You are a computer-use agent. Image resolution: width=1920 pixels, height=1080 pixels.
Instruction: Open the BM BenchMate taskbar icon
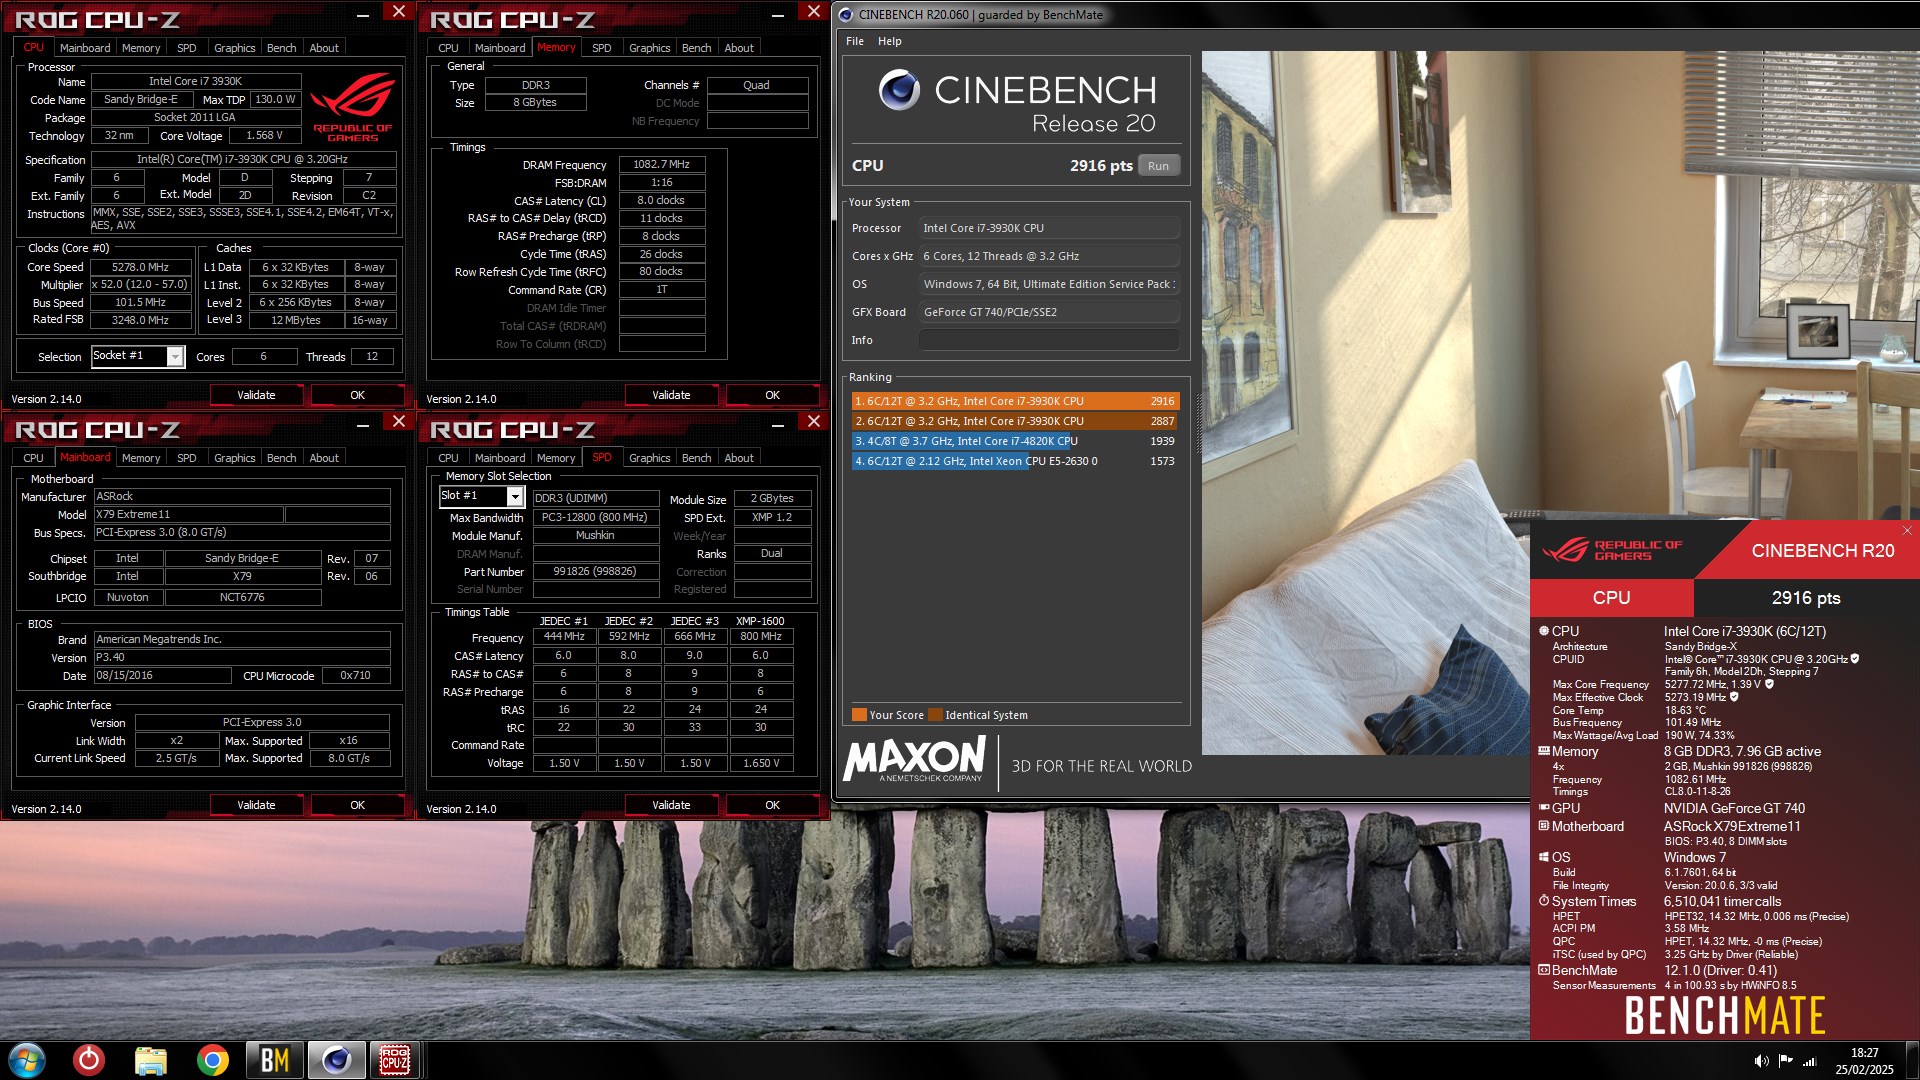274,1060
